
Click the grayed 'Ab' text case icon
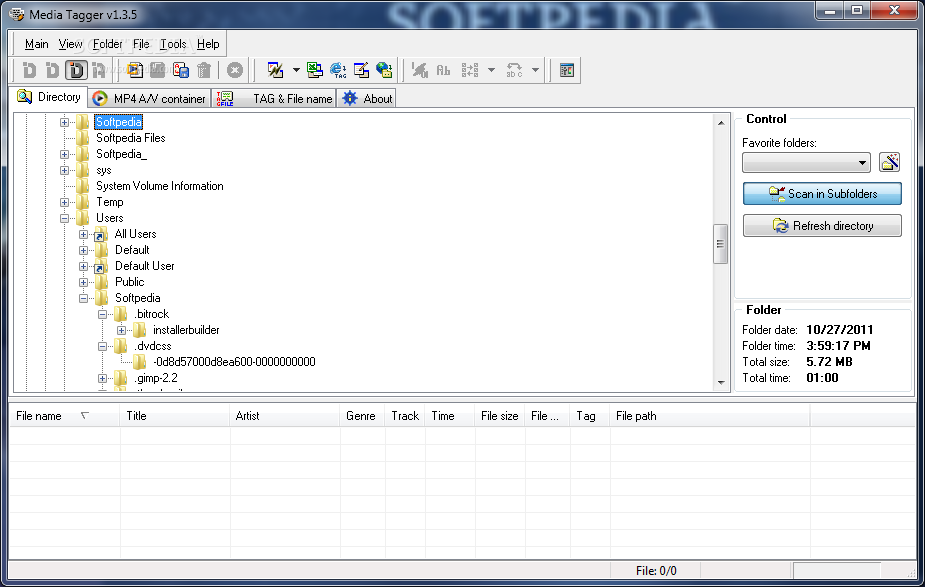(443, 70)
